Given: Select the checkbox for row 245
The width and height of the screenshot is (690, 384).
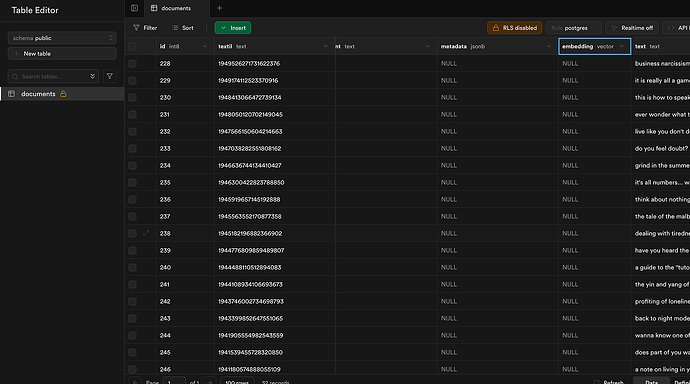Looking at the screenshot, I should point(132,352).
